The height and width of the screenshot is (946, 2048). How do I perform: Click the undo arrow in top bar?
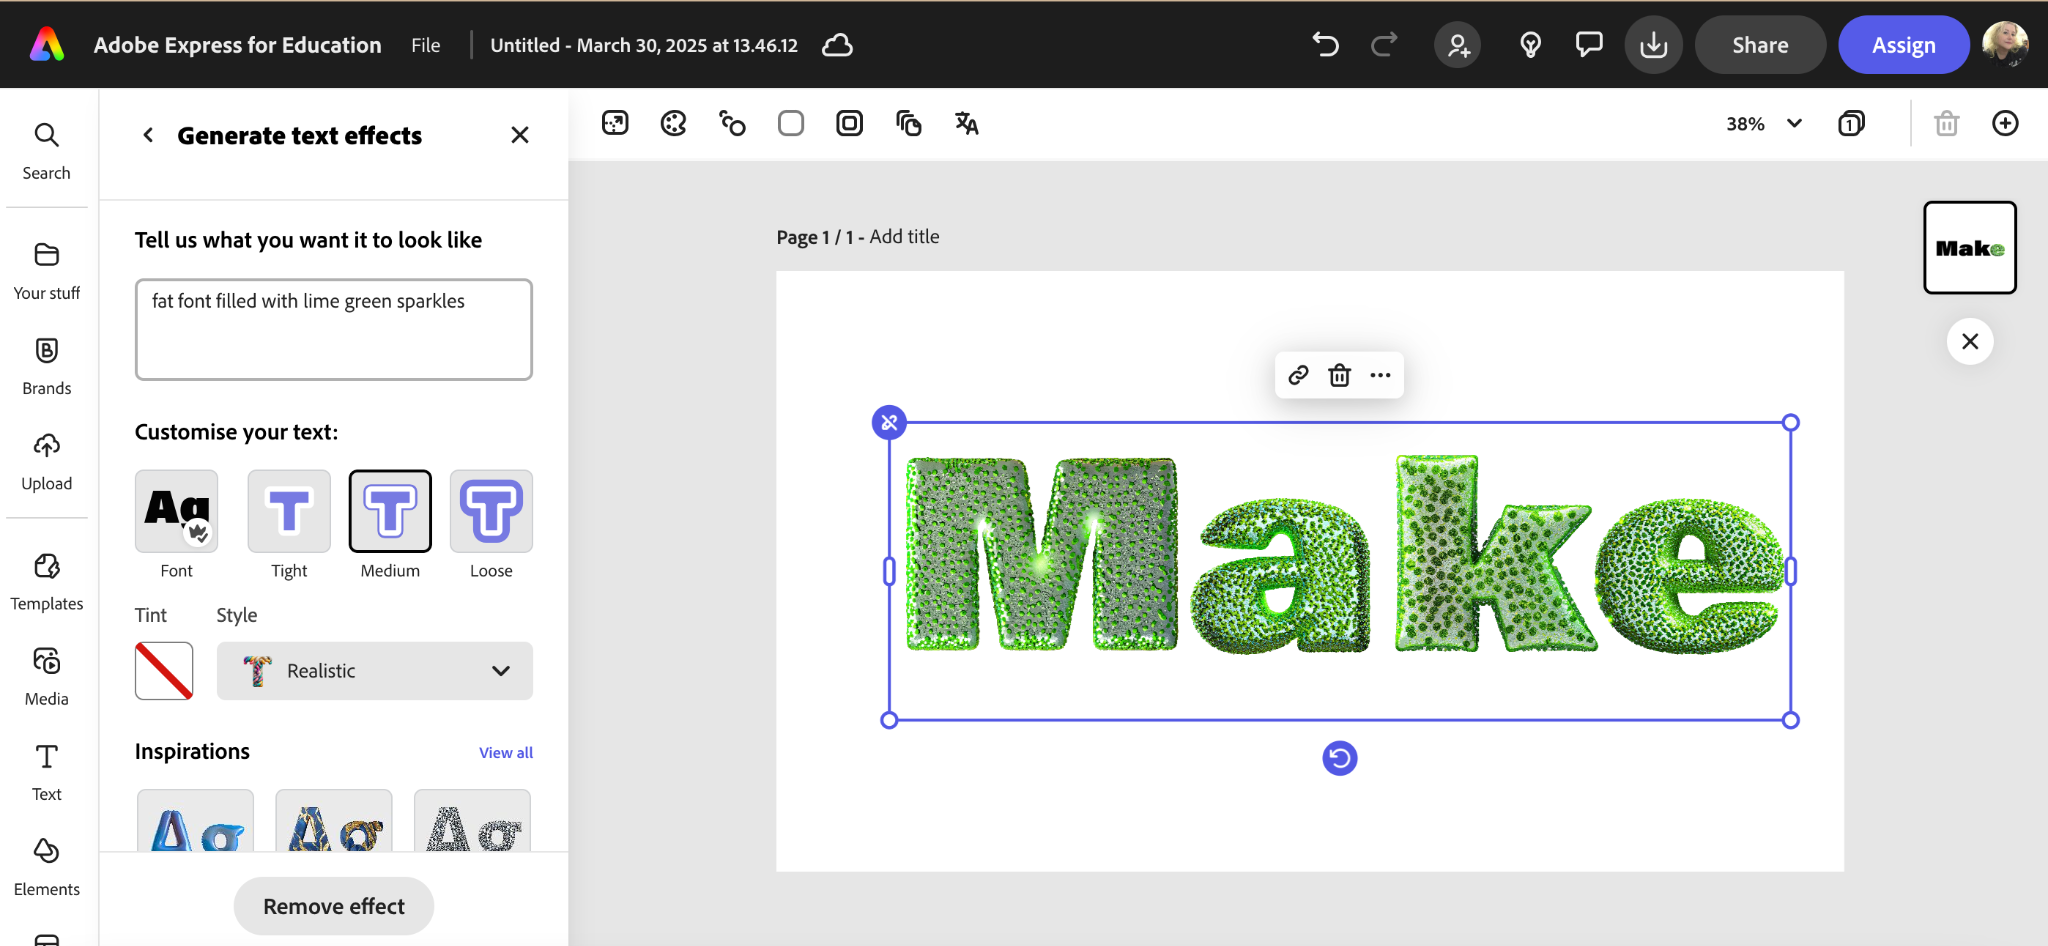1326,45
